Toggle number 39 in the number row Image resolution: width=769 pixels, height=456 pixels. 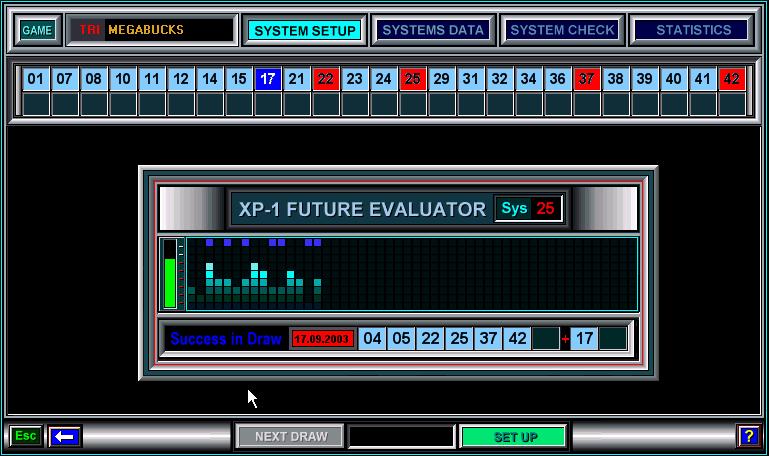click(x=644, y=78)
